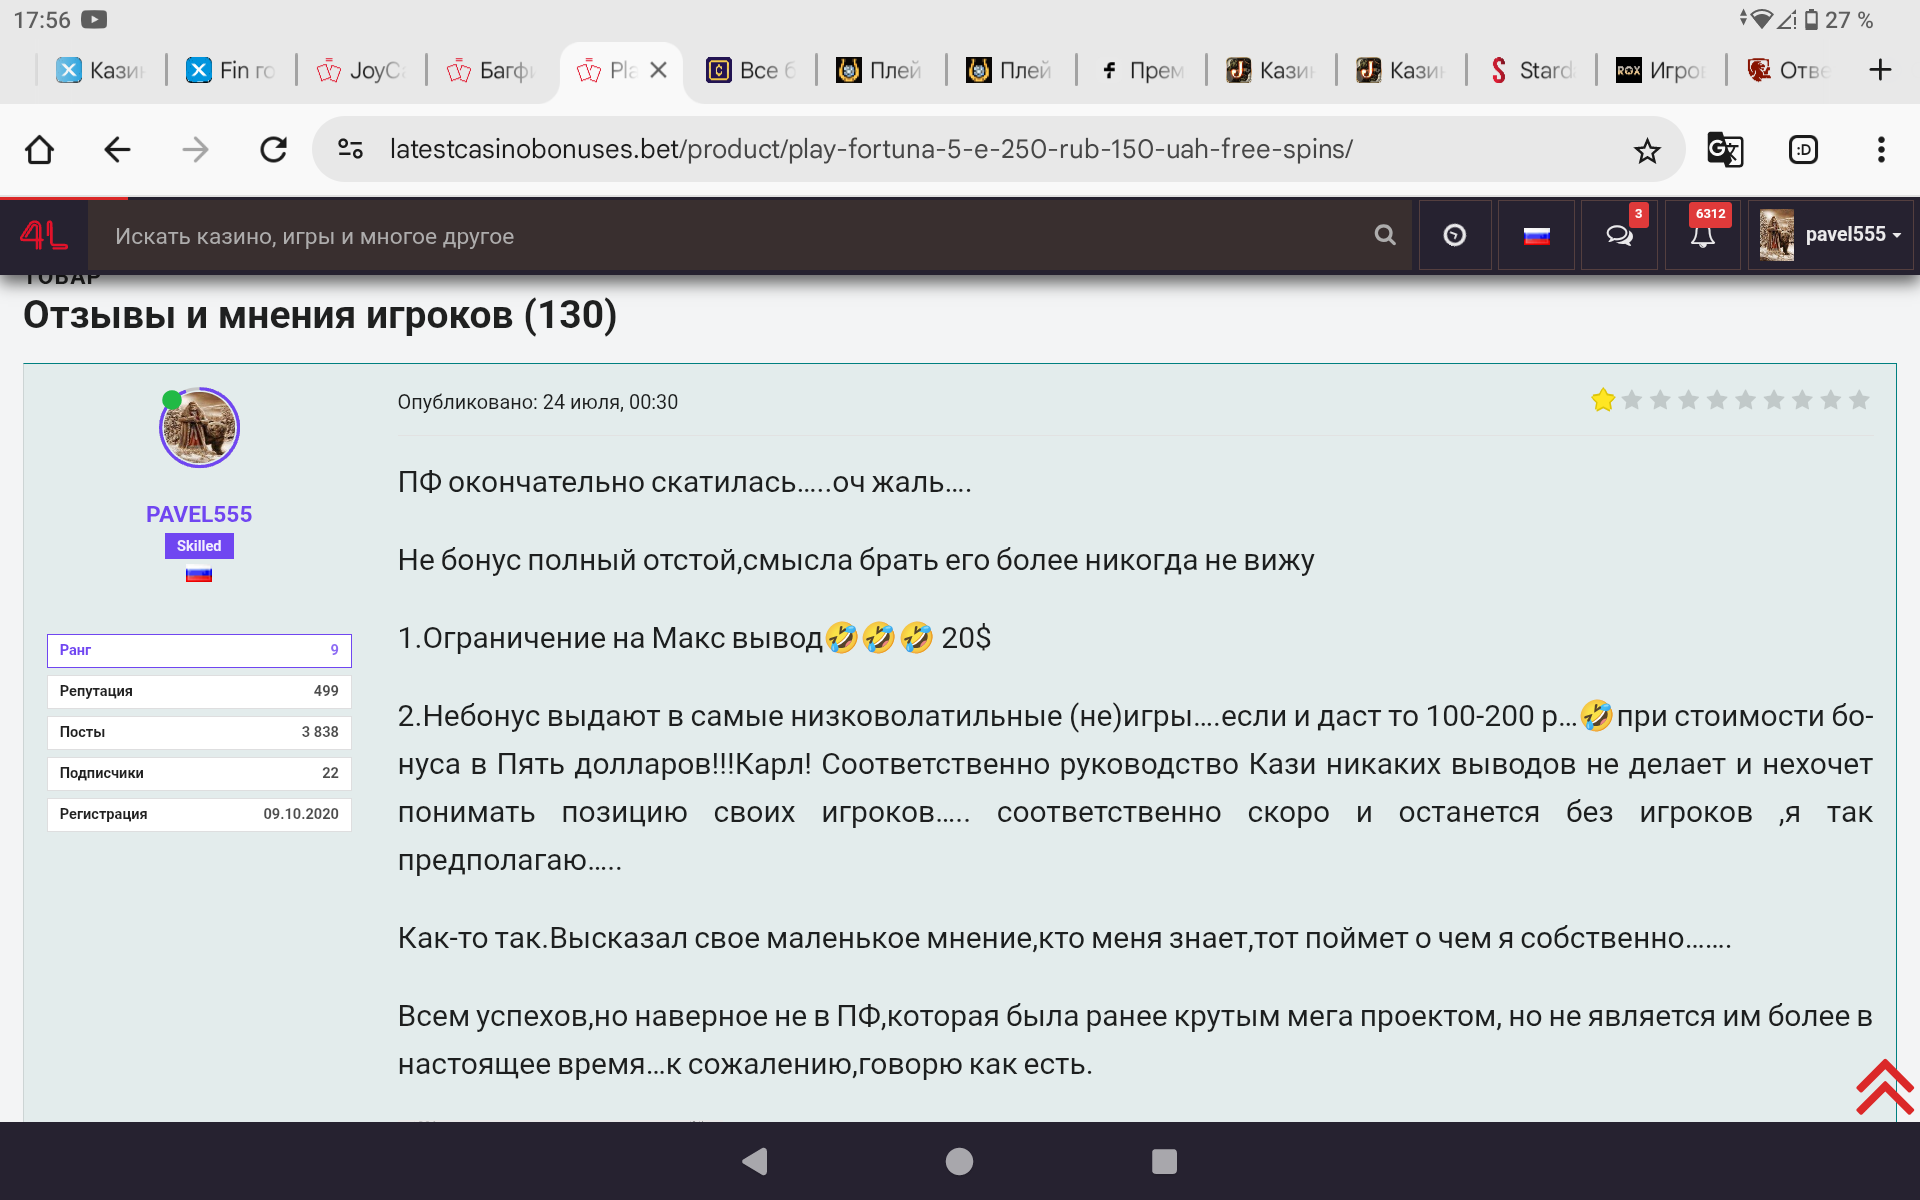Image resolution: width=1920 pixels, height=1200 pixels.
Task: Open site info icon in address bar
Action: click(x=350, y=150)
